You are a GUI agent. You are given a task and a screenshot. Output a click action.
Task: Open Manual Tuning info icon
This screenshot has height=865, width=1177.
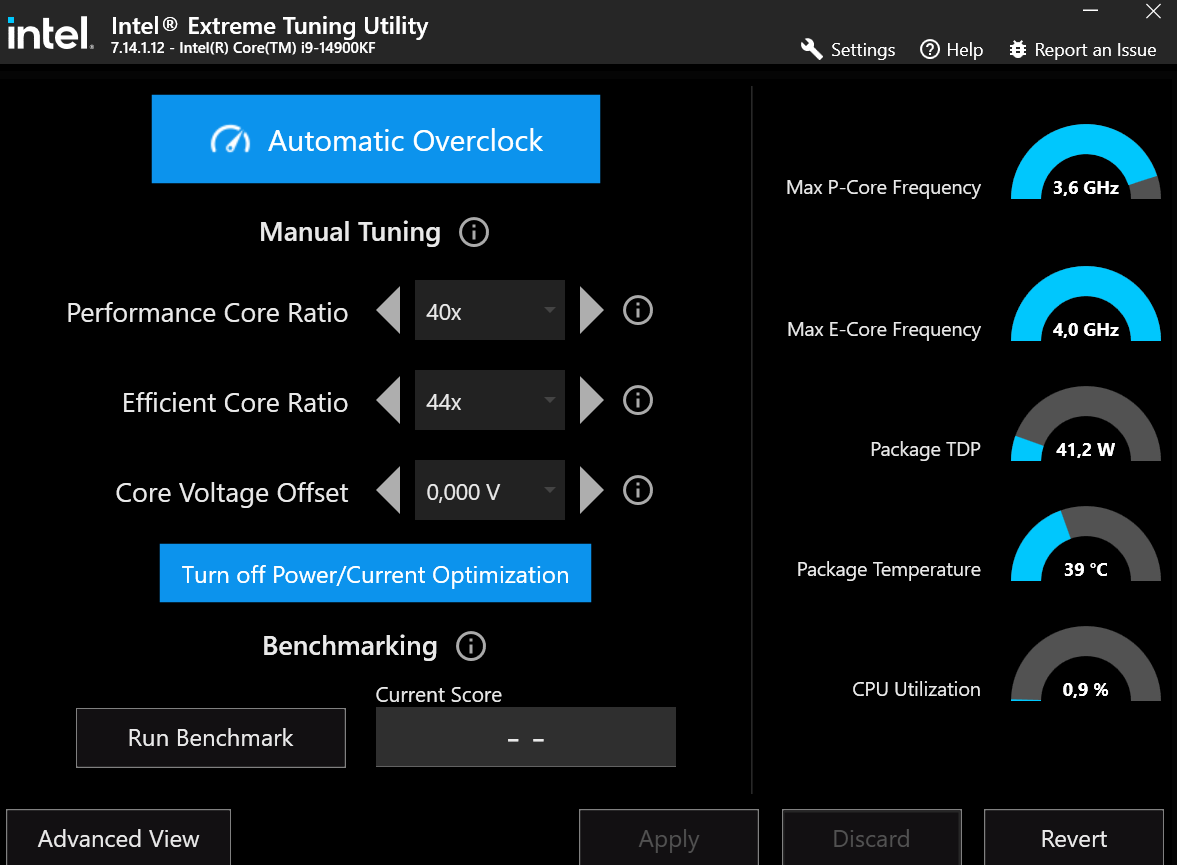coord(474,232)
